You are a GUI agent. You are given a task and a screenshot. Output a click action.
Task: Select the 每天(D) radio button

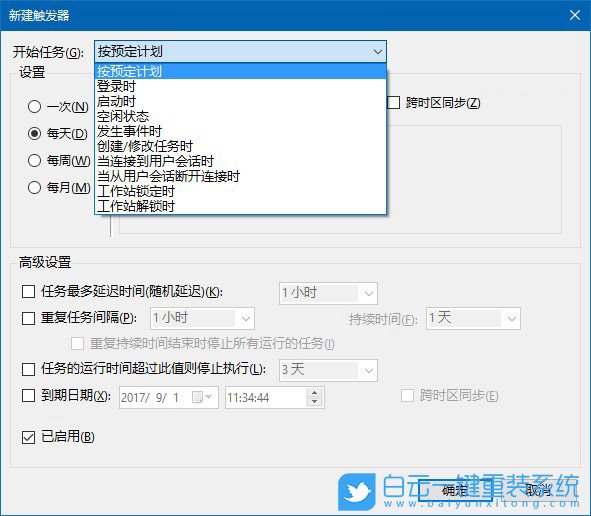click(34, 133)
